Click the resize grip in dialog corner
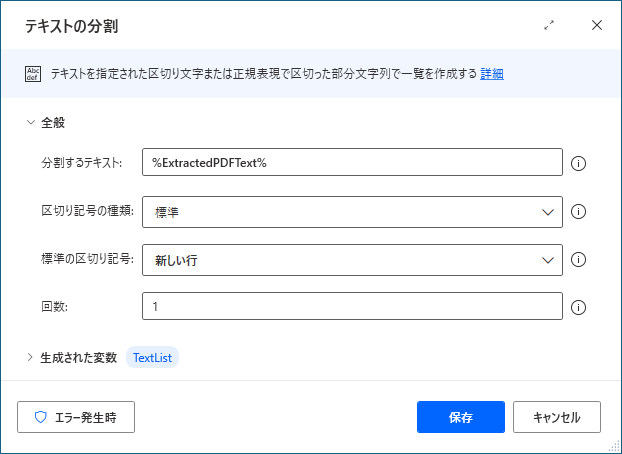Image resolution: width=622 pixels, height=454 pixels. [614, 446]
